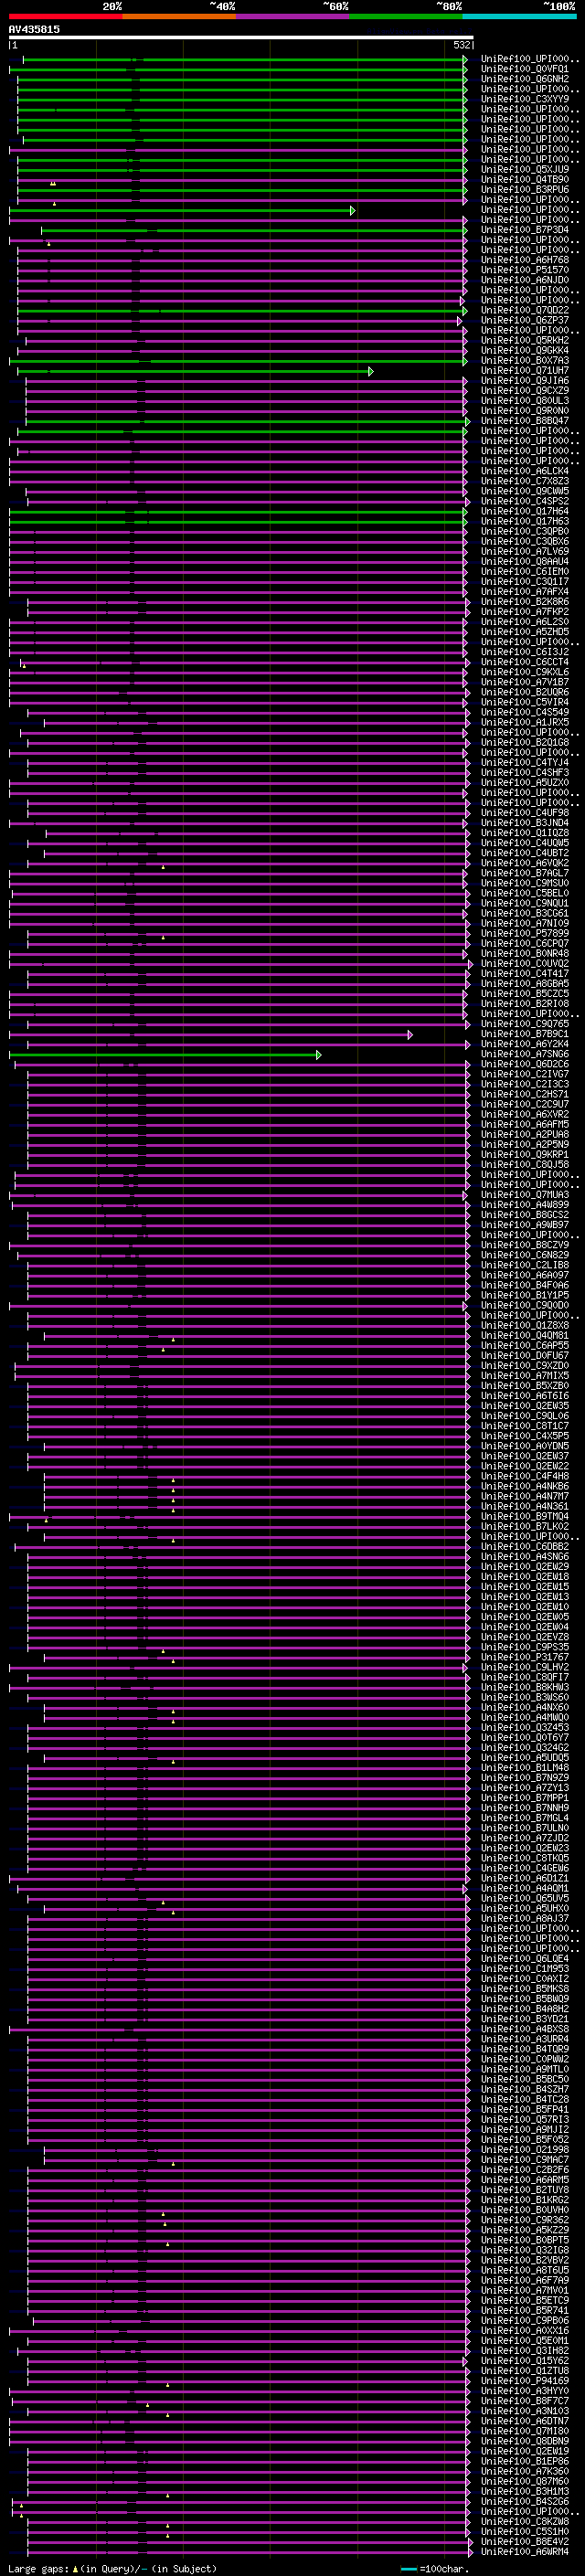Select the UniRef100_B7AGL7 label
Viewport: 585px width, 2576px height.
525,873
